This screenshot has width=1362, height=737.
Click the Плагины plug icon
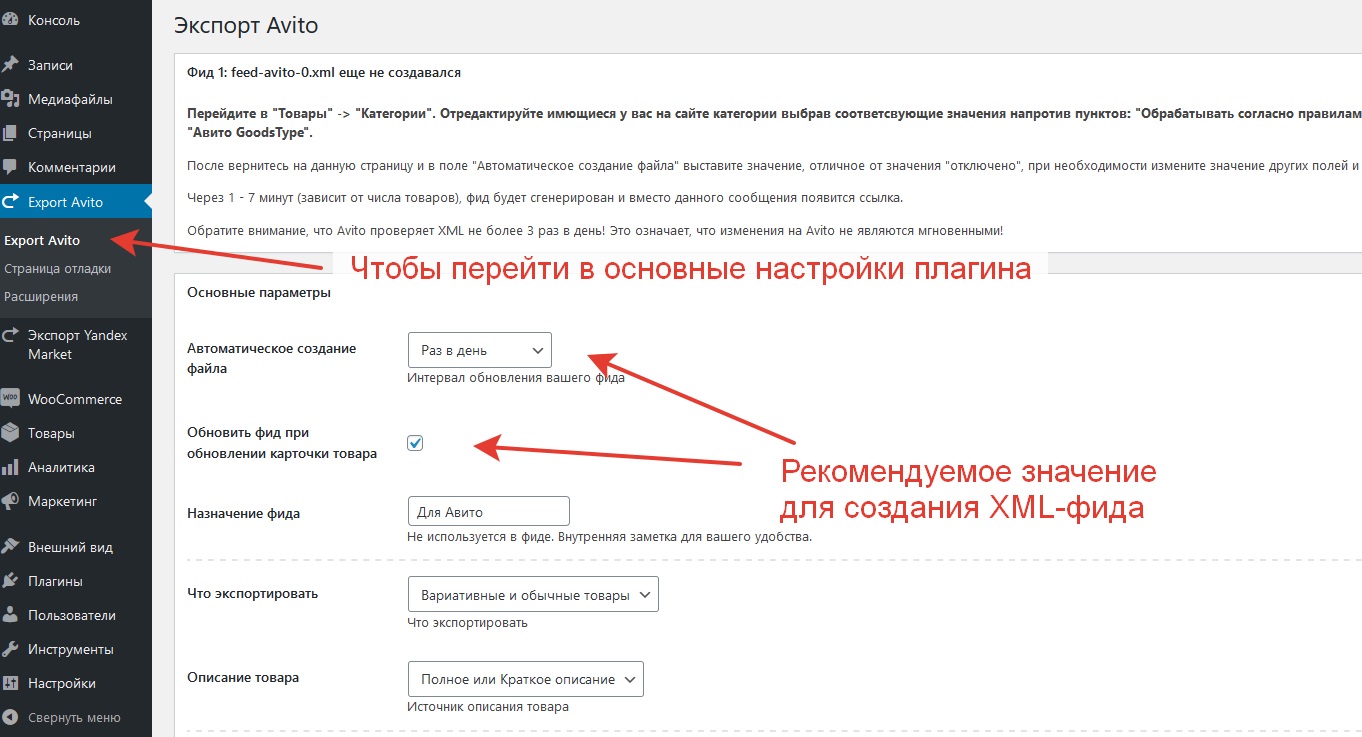coord(10,581)
